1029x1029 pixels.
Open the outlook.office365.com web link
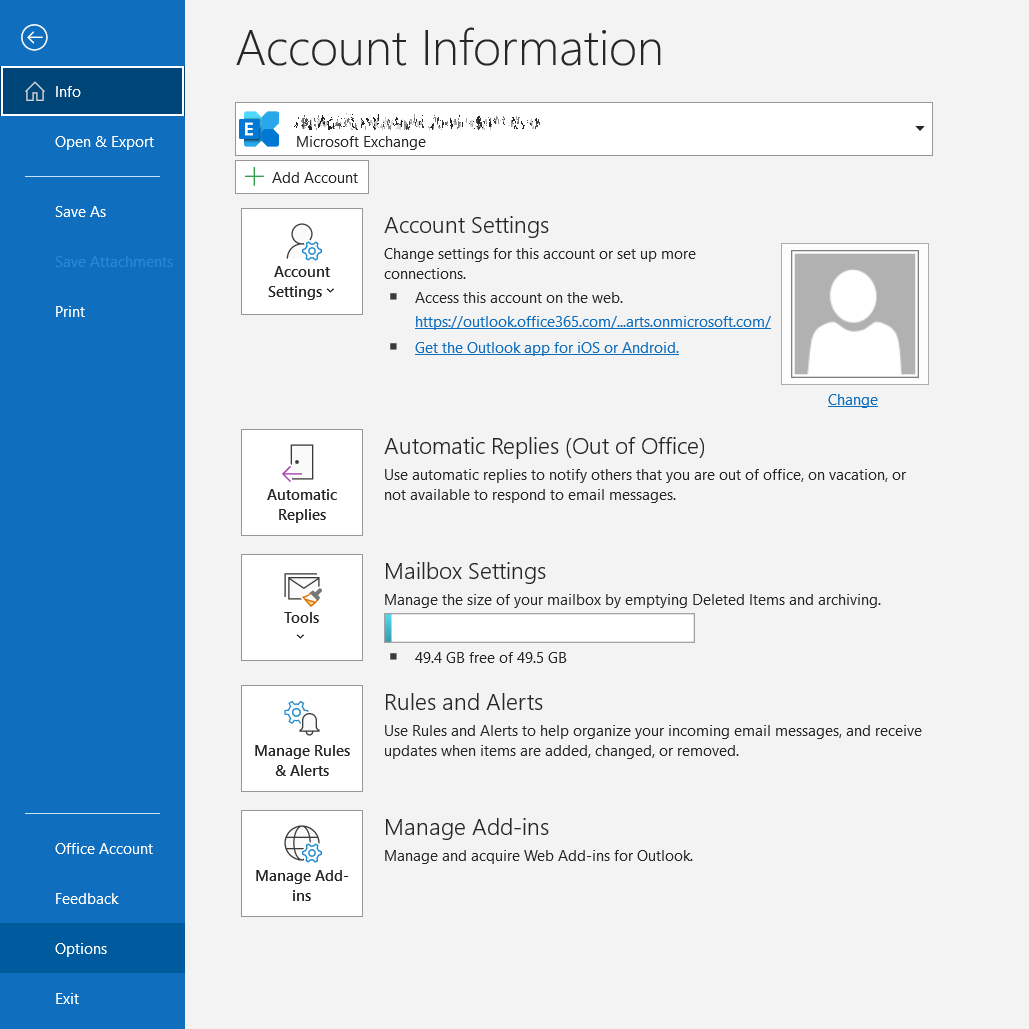pos(593,322)
